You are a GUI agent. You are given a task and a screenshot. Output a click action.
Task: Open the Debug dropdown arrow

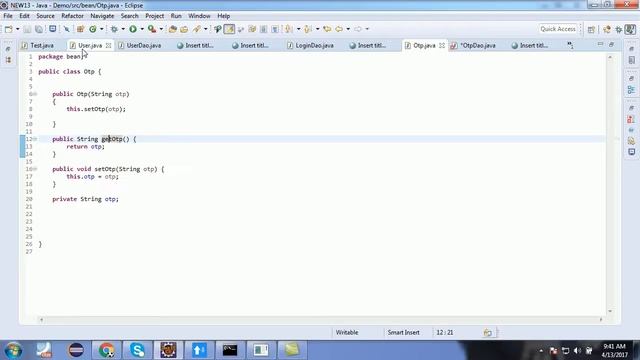click(x=123, y=29)
